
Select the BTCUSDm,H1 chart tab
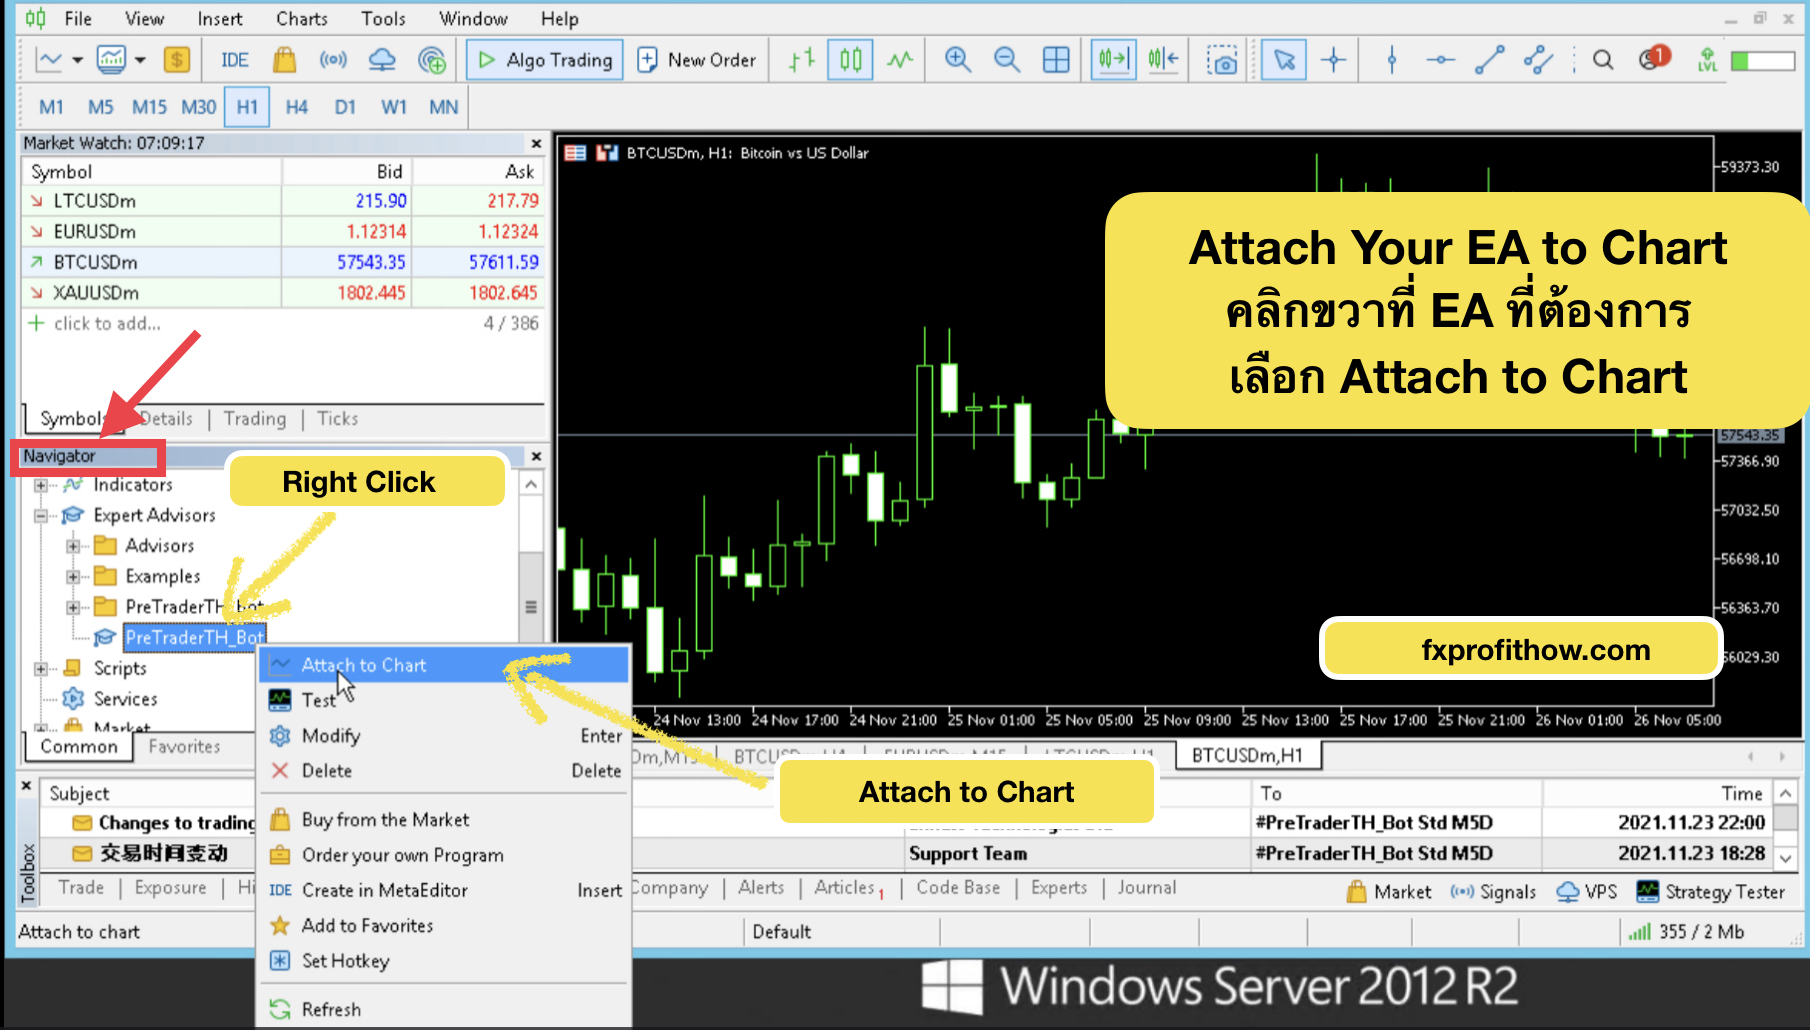point(1248,756)
